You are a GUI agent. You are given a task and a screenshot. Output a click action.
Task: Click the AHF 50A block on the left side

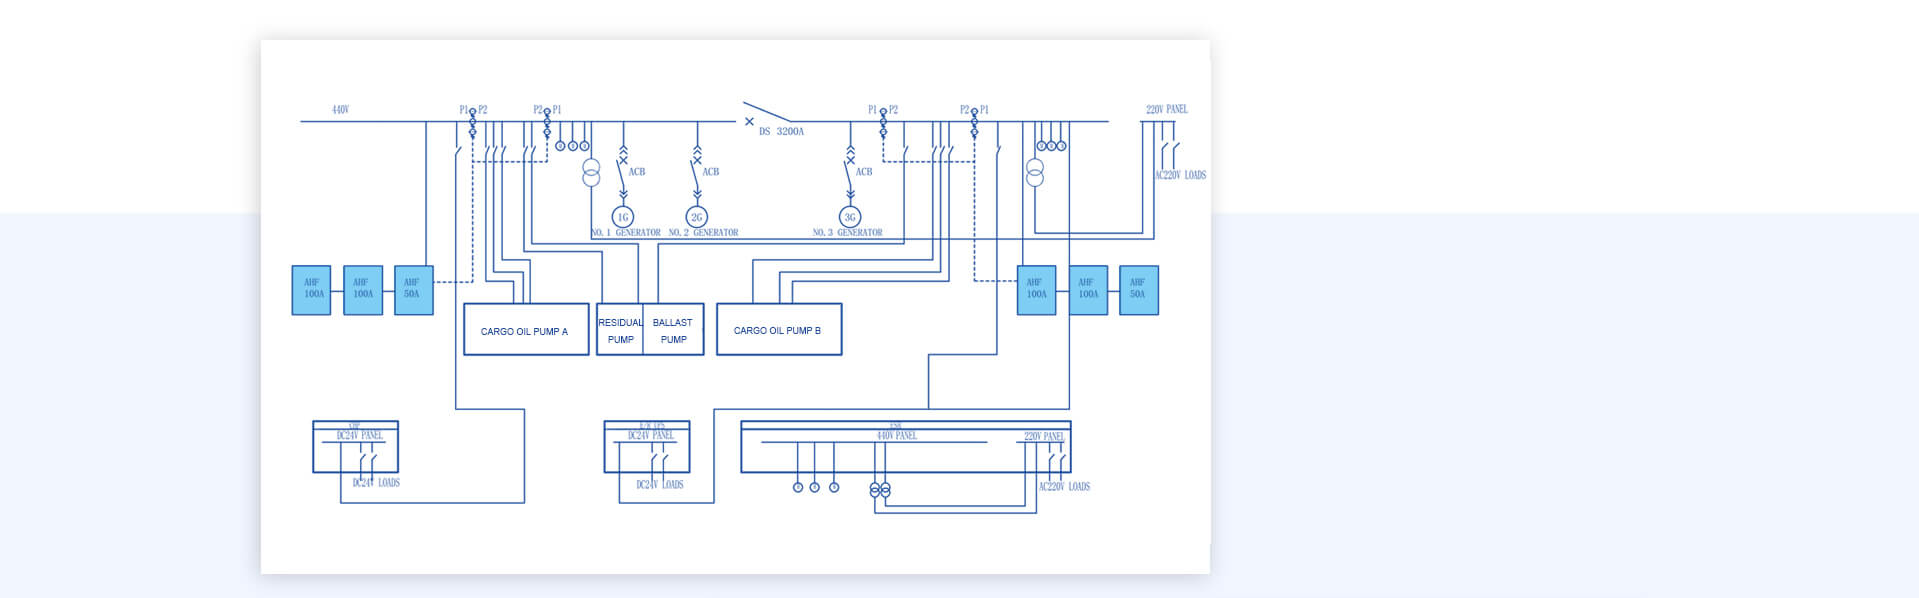413,290
